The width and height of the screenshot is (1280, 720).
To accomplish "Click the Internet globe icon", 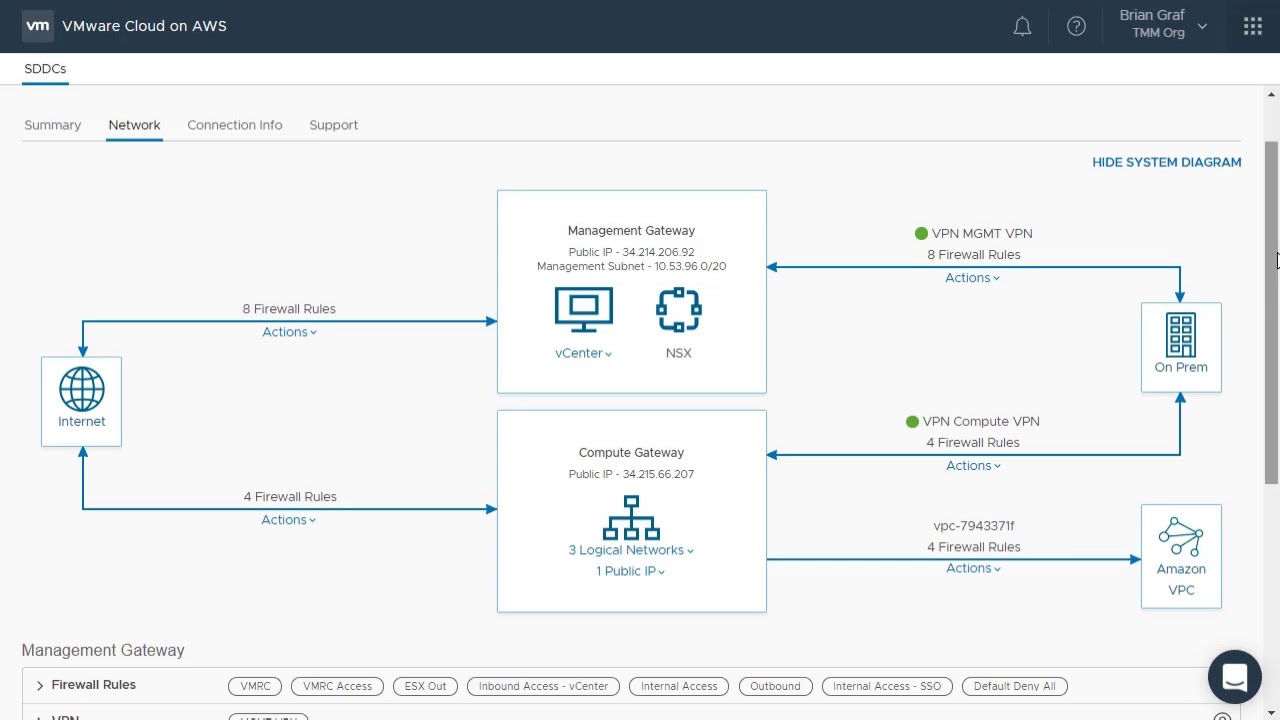I will [x=81, y=389].
